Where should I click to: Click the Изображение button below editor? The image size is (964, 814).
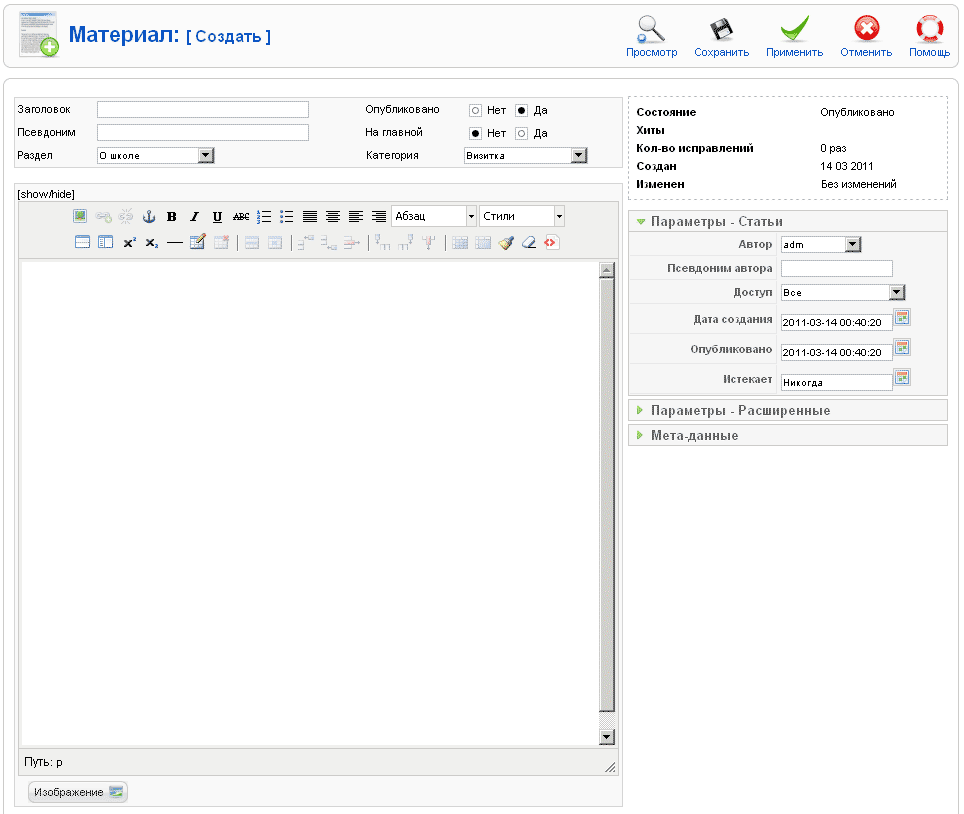point(78,792)
